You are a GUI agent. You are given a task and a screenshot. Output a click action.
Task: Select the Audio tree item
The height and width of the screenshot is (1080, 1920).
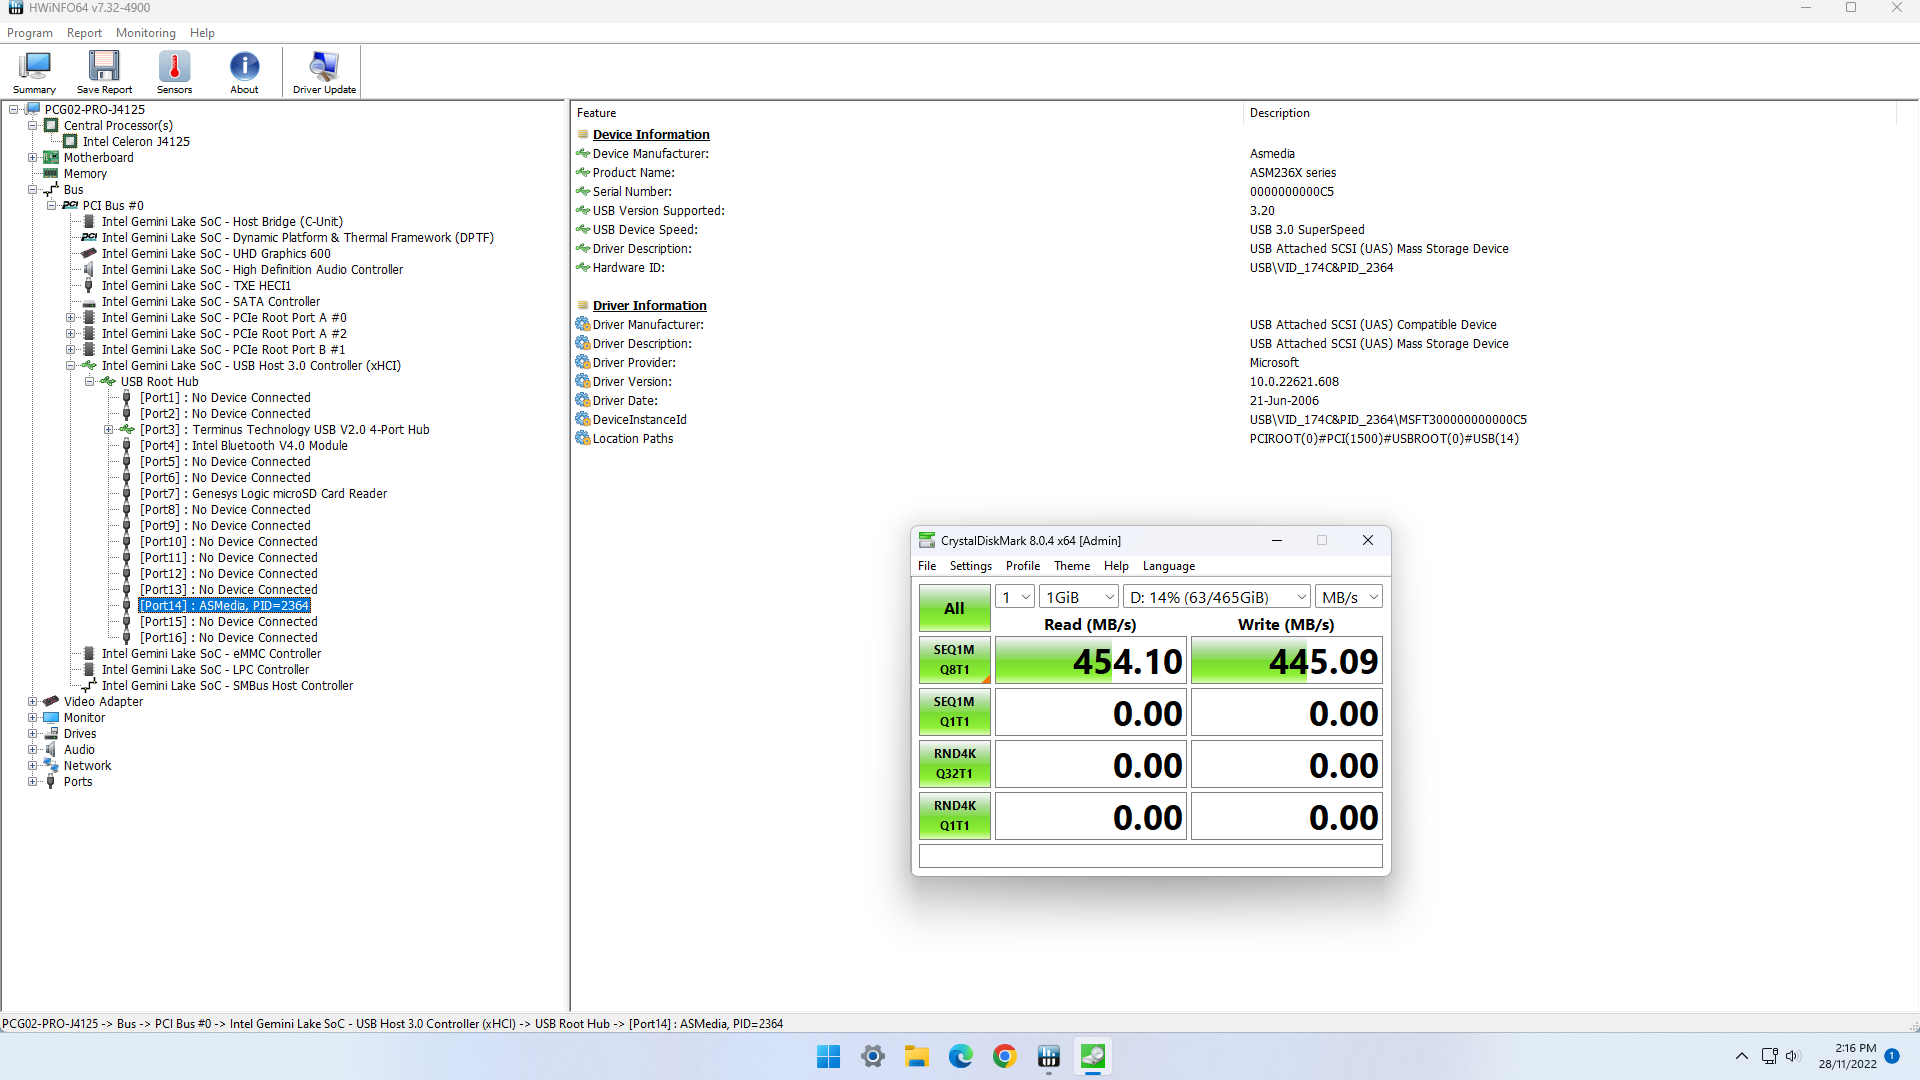(x=79, y=750)
